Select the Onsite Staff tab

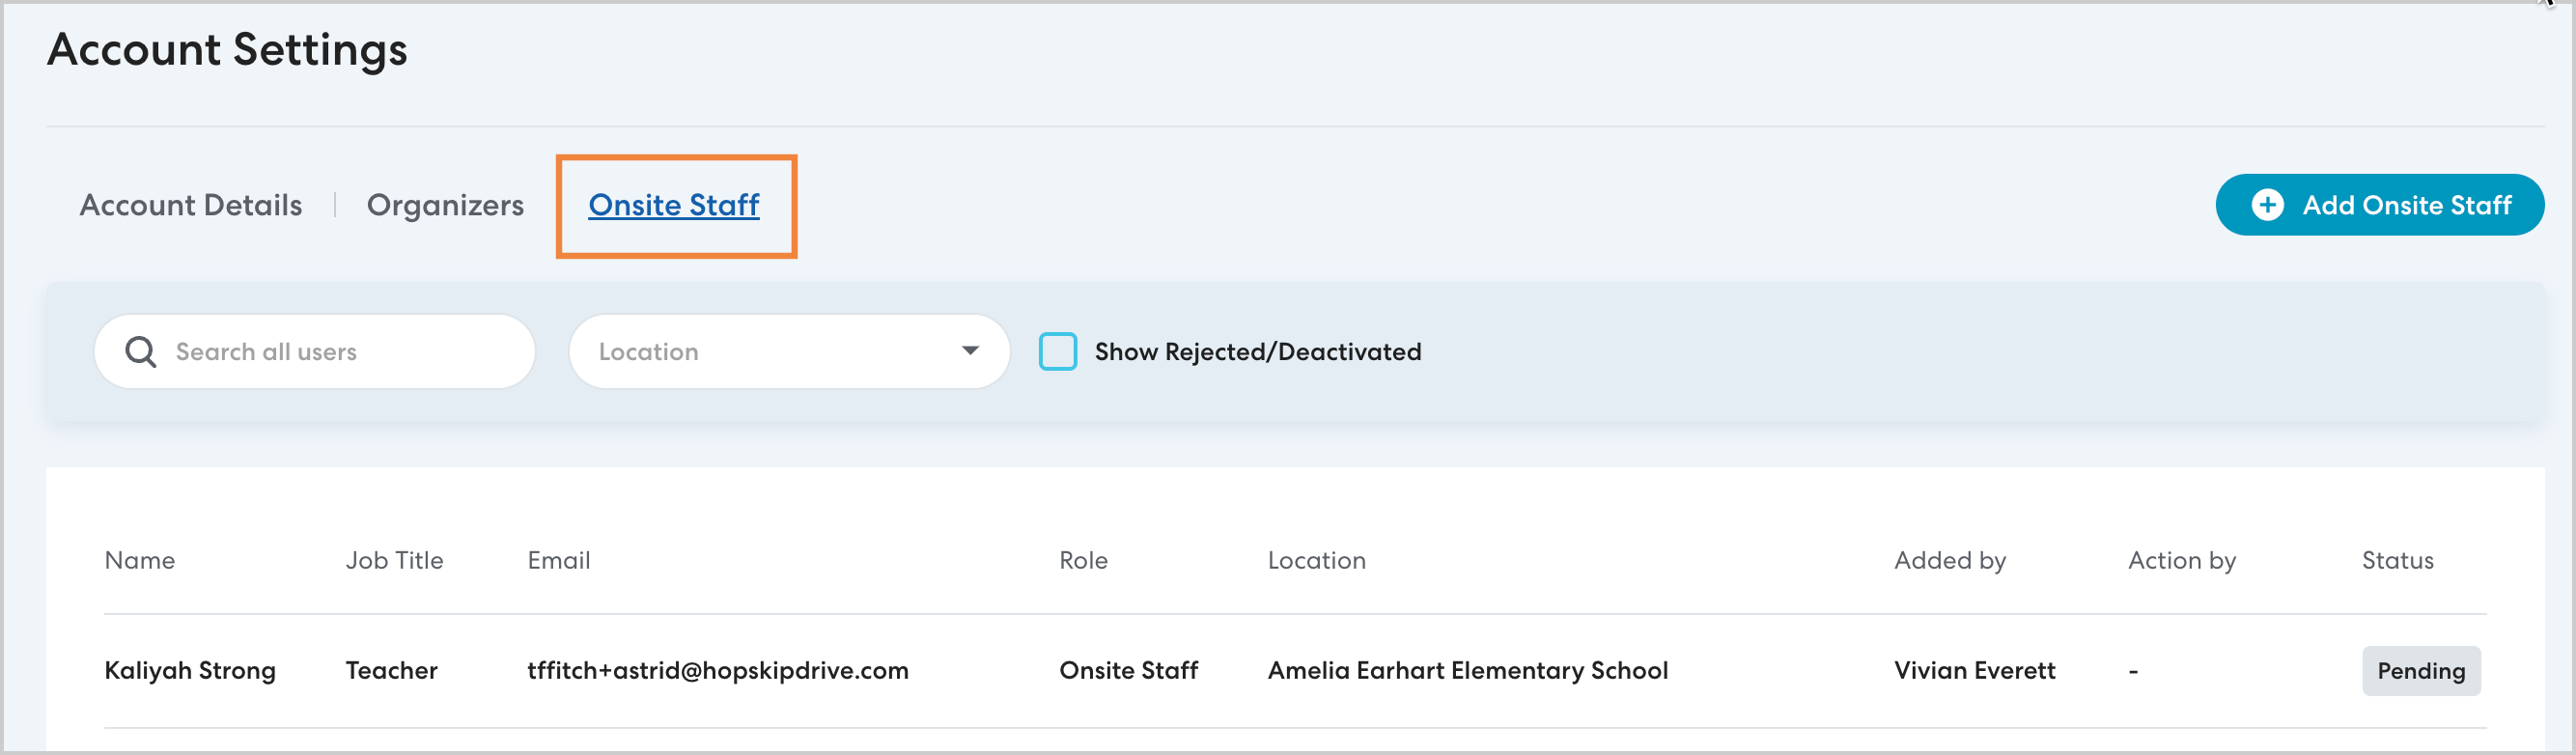point(673,205)
